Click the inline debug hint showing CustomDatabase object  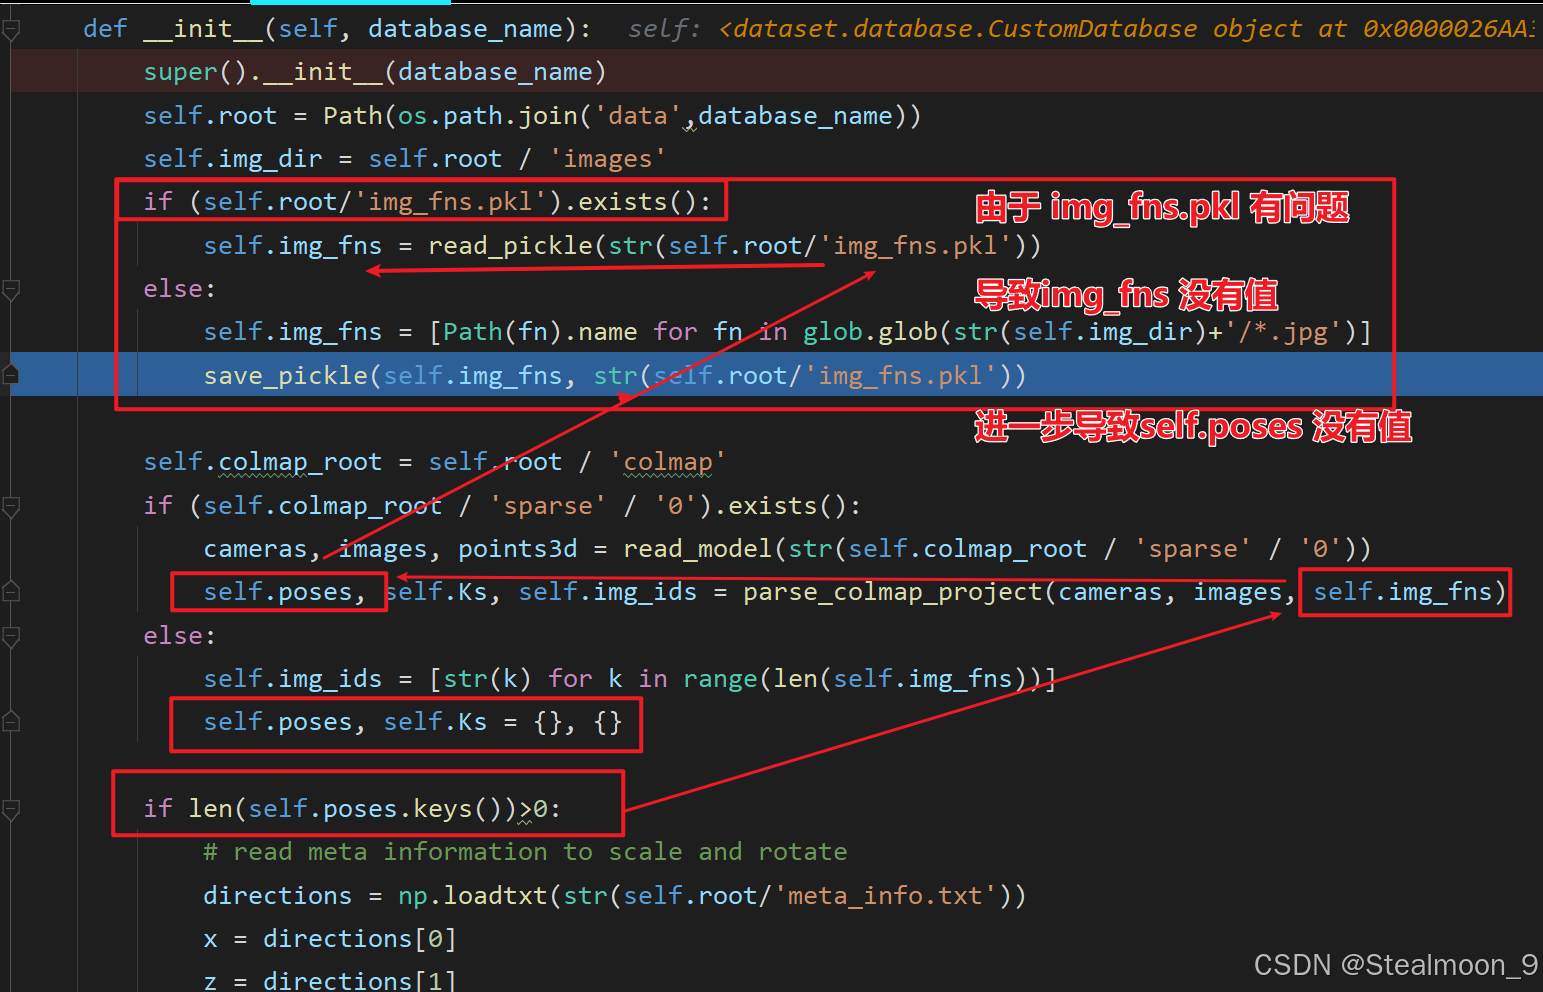coord(1081,29)
